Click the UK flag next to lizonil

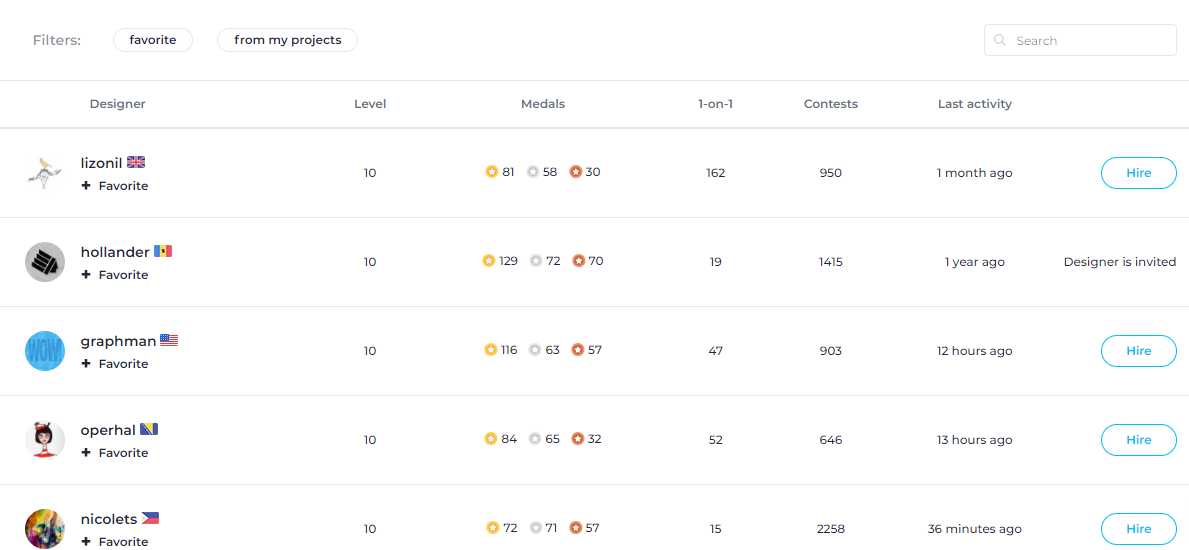tap(136, 162)
